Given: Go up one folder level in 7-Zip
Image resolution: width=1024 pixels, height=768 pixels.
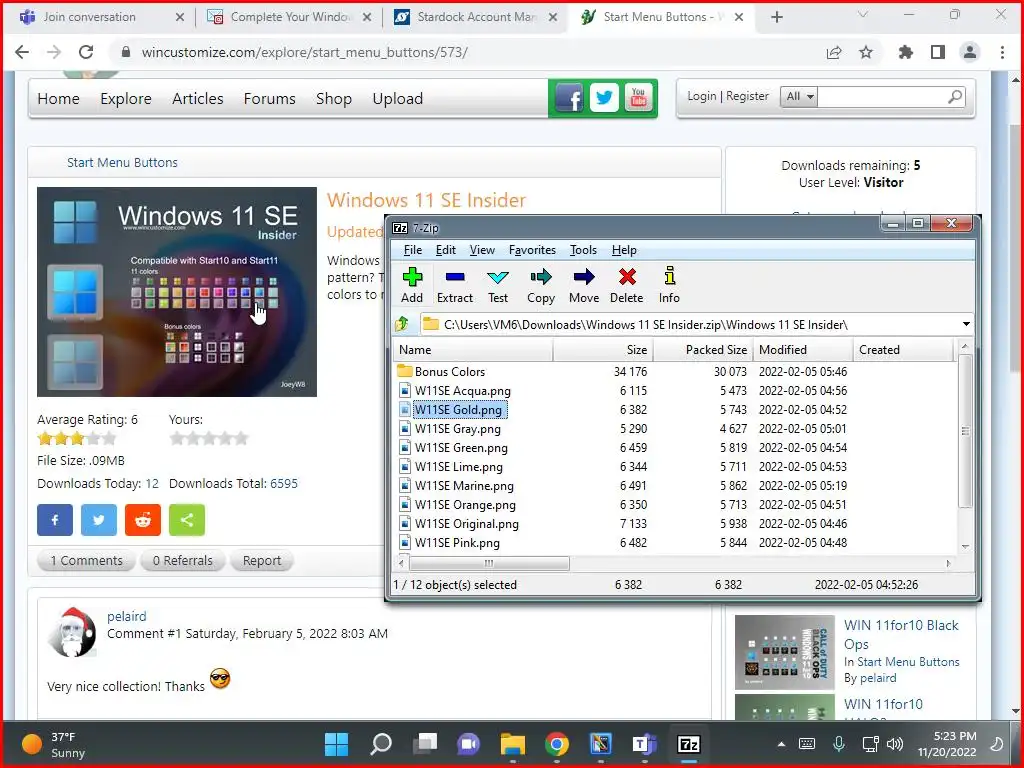Looking at the screenshot, I should (402, 324).
